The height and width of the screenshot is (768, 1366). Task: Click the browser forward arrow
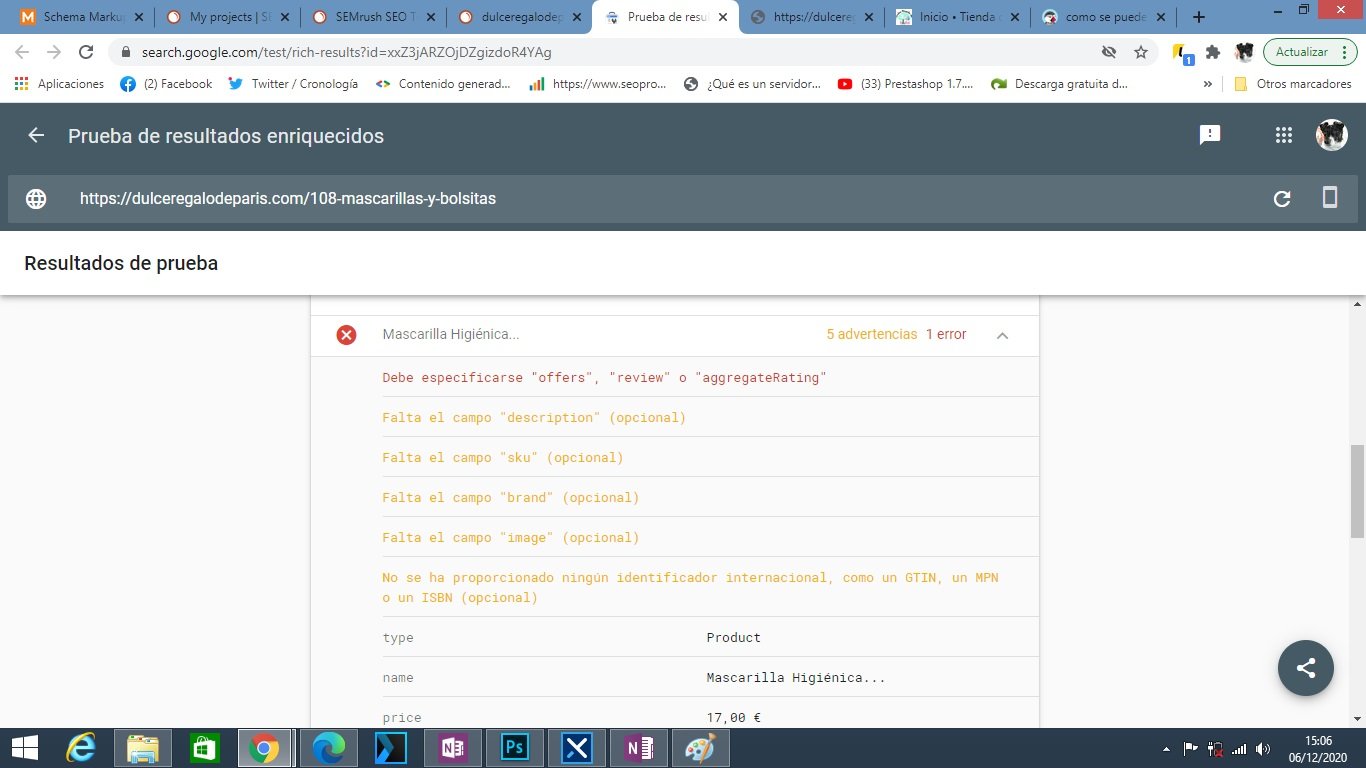[x=54, y=52]
